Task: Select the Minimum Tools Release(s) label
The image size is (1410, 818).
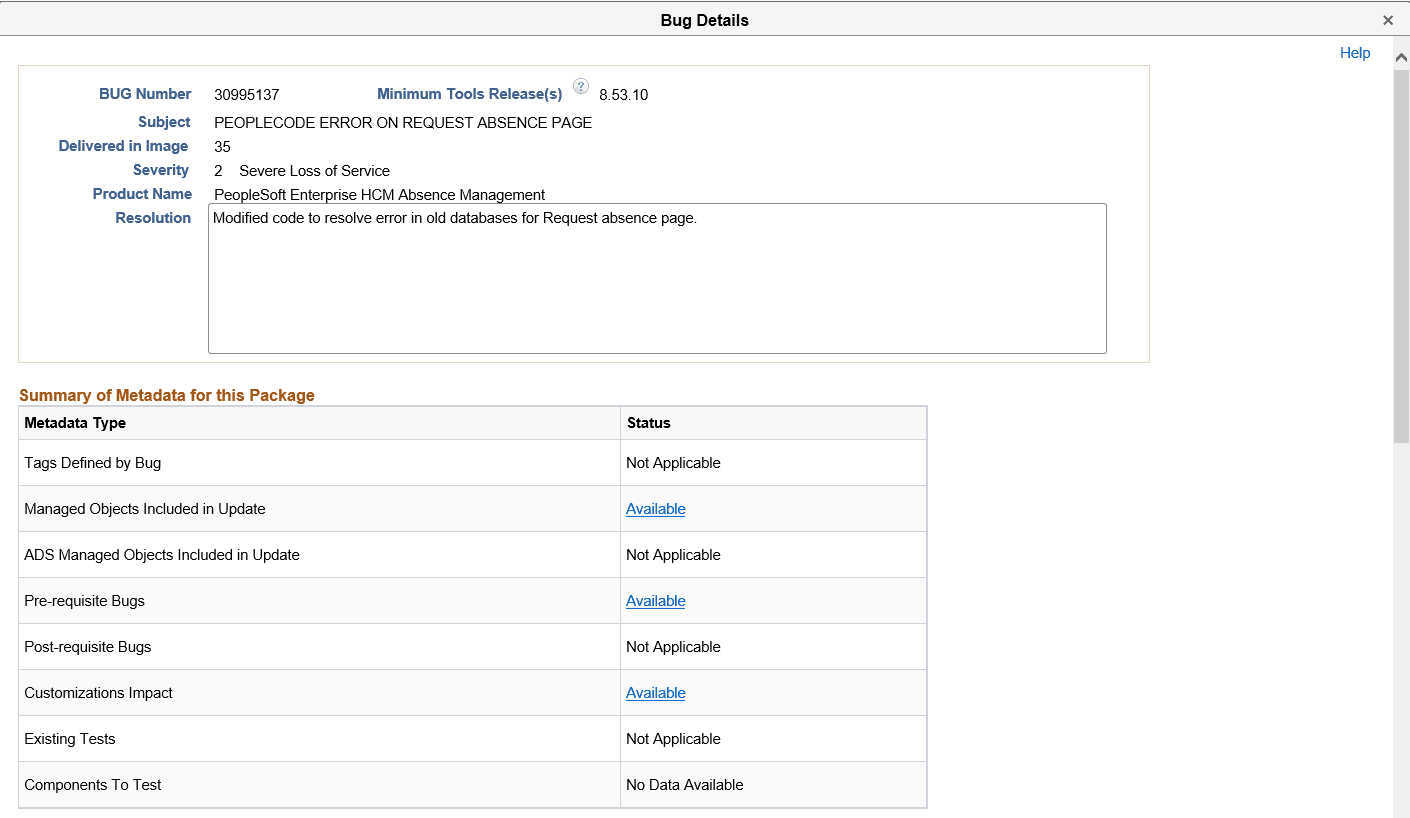Action: (469, 93)
